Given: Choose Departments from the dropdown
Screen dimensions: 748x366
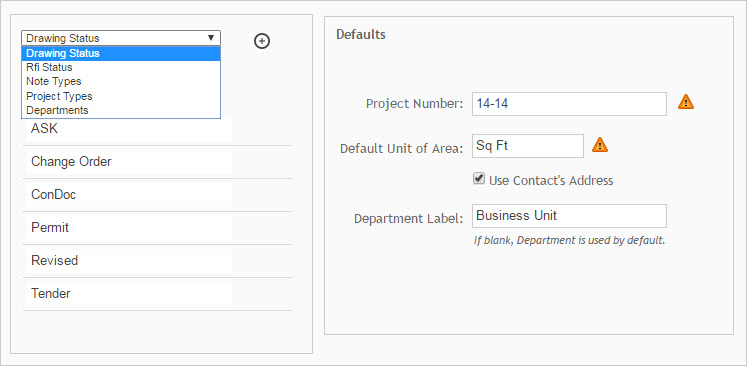Looking at the screenshot, I should pyautogui.click(x=121, y=110).
